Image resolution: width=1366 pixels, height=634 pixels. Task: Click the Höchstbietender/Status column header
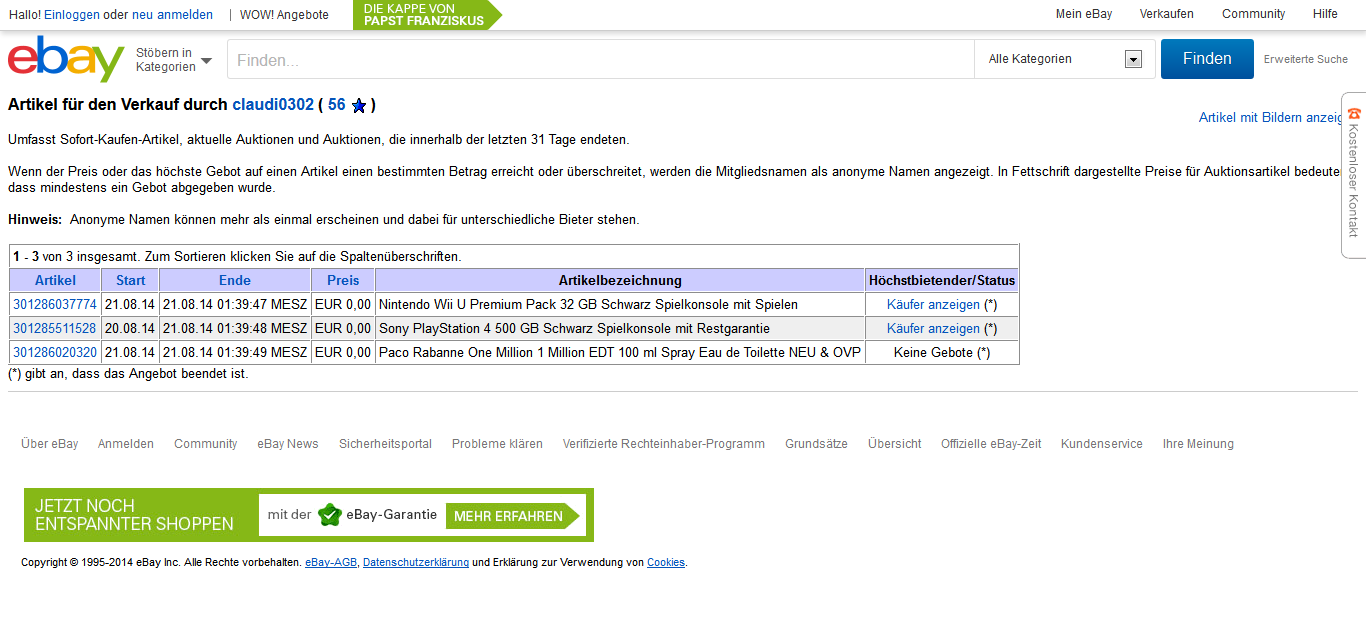pyautogui.click(x=942, y=280)
